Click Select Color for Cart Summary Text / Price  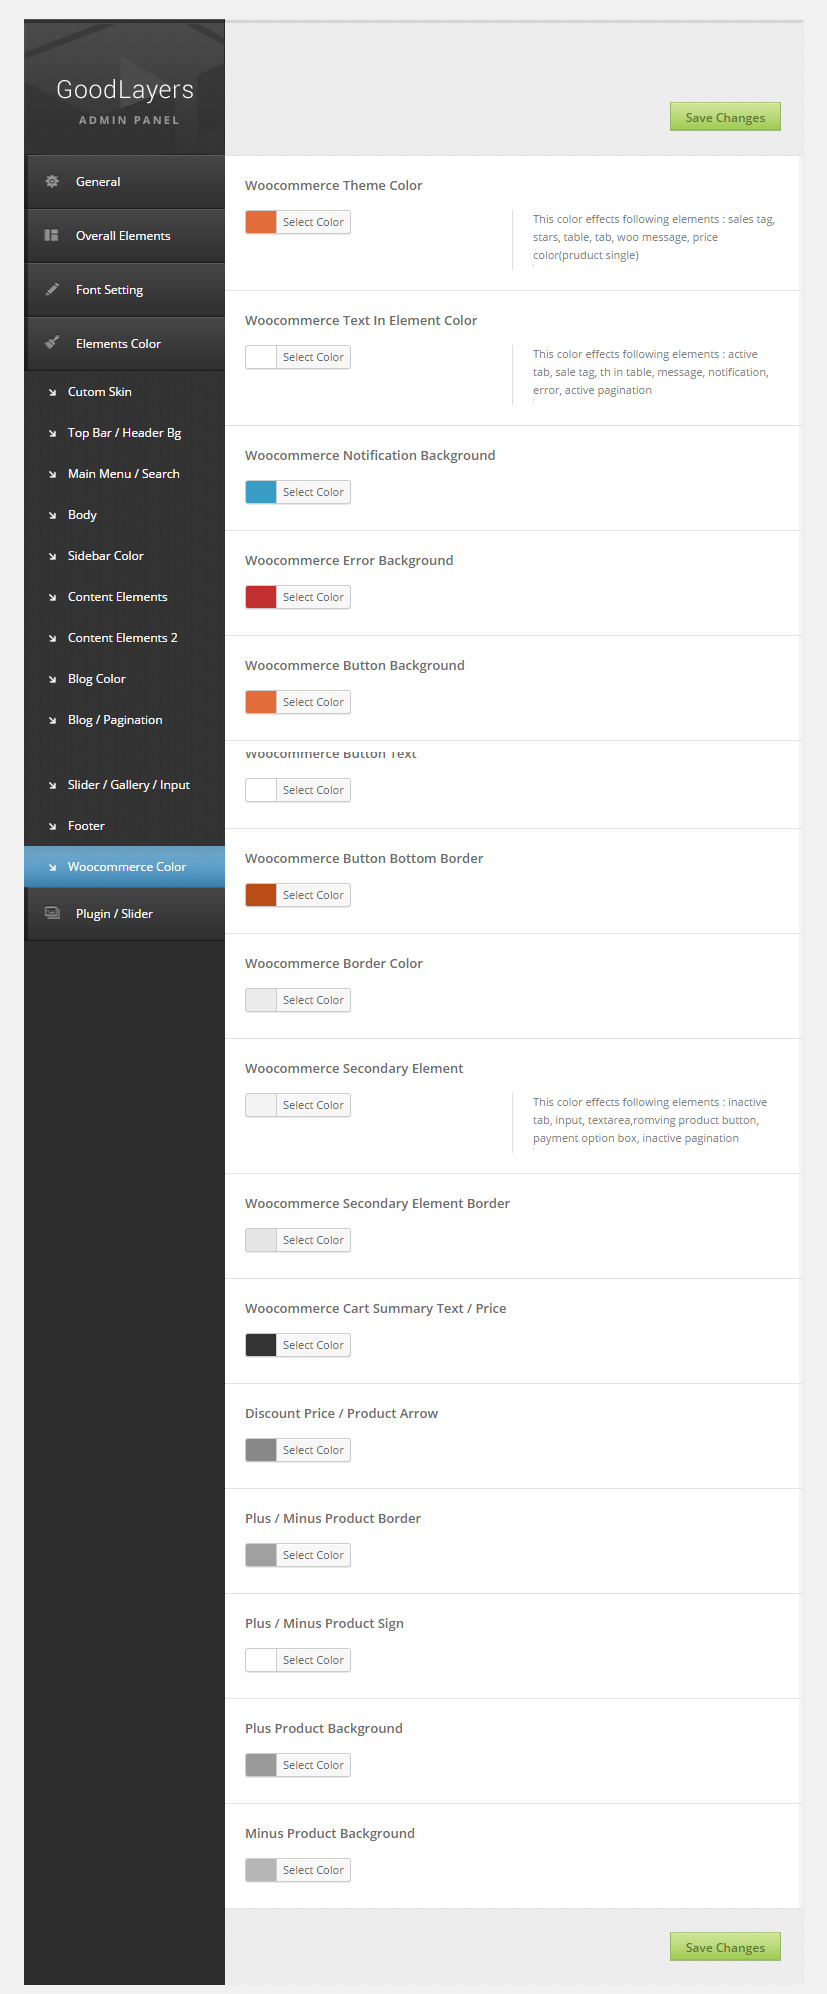[313, 1345]
